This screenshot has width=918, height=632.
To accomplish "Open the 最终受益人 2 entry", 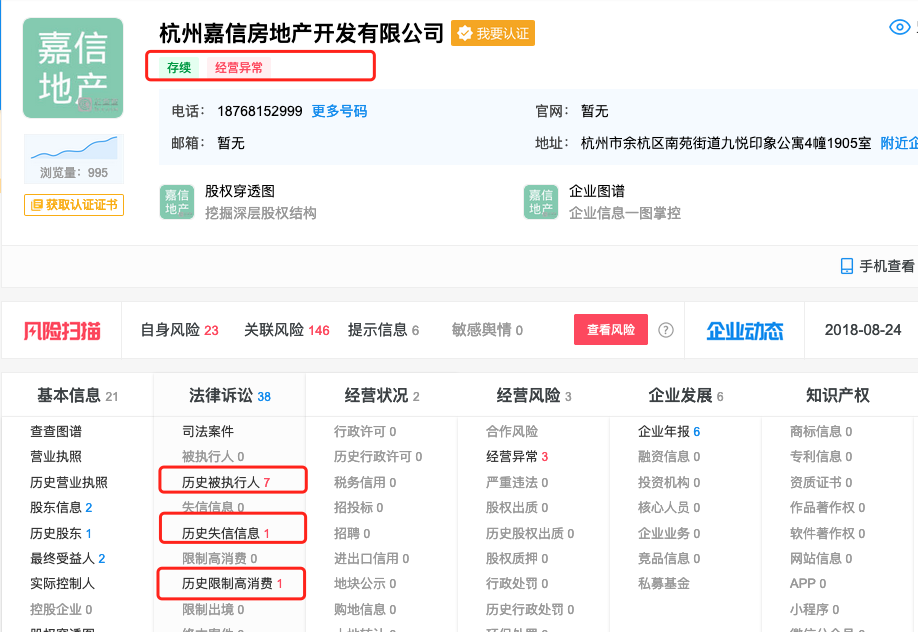I will tap(68, 559).
